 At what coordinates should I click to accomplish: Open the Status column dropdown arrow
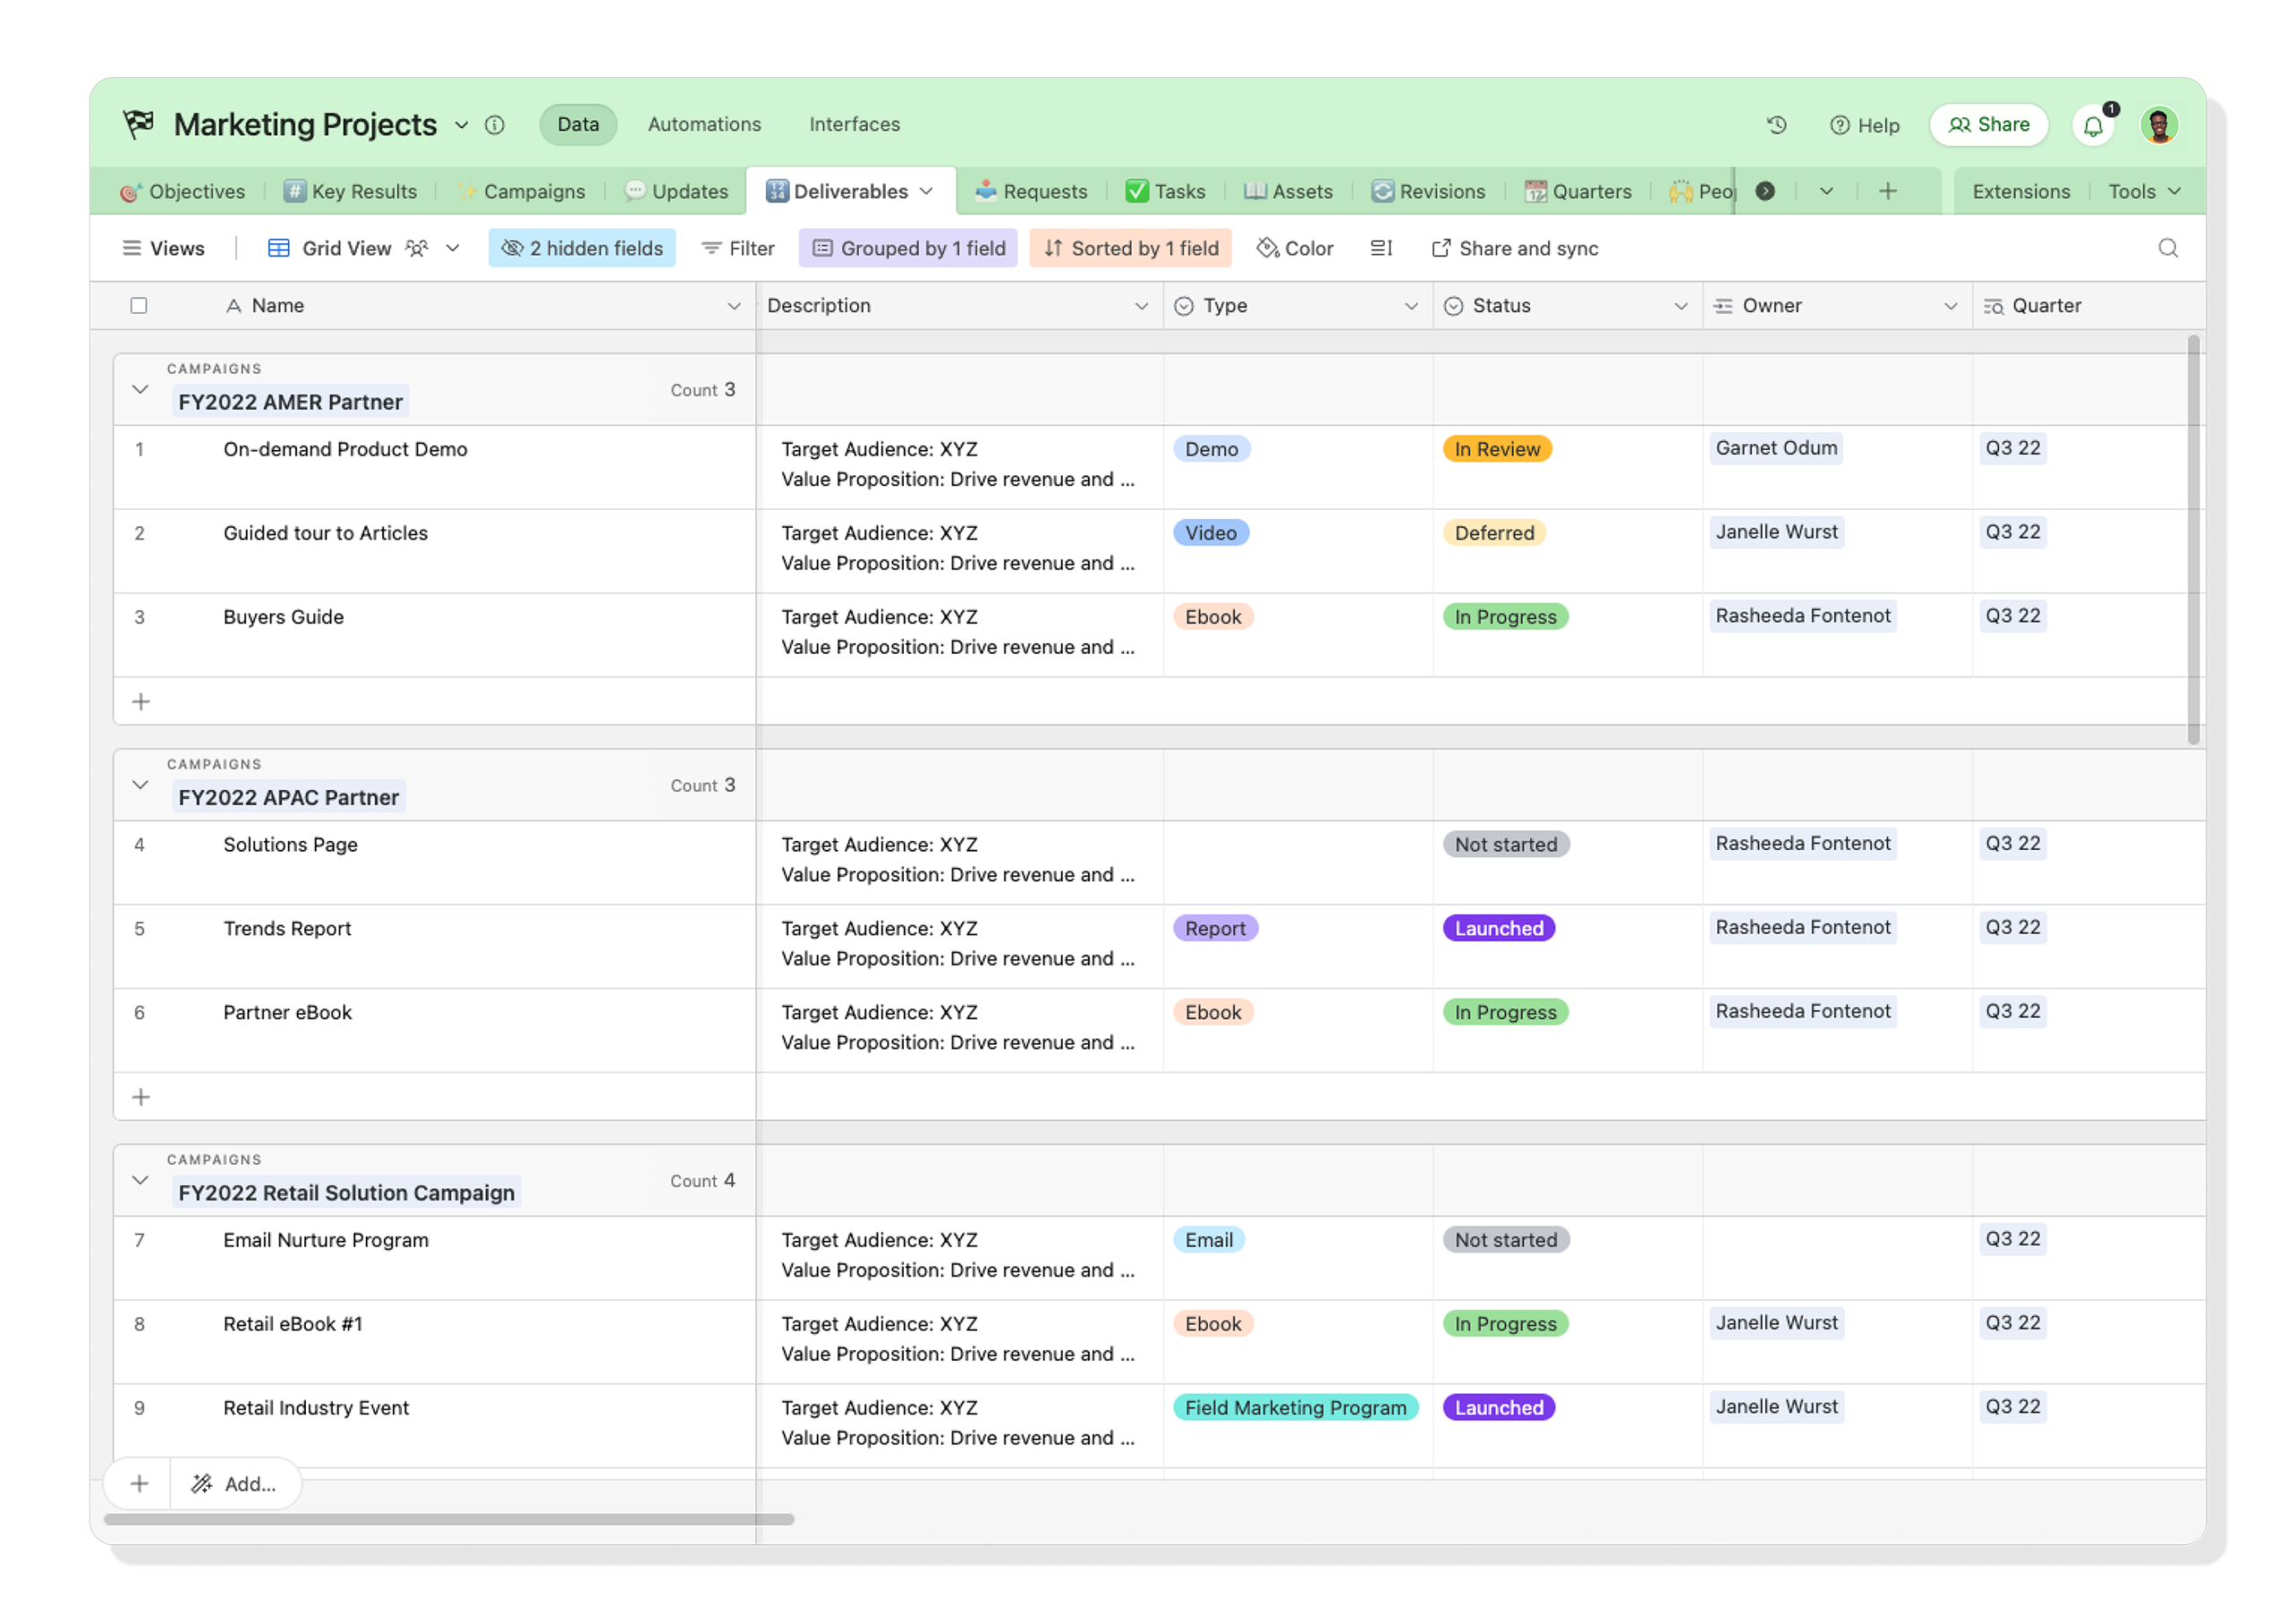point(1681,306)
